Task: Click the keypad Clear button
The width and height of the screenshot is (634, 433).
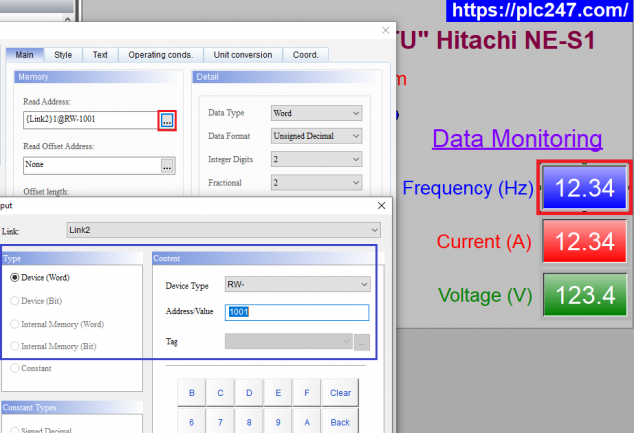Action: (x=340, y=393)
